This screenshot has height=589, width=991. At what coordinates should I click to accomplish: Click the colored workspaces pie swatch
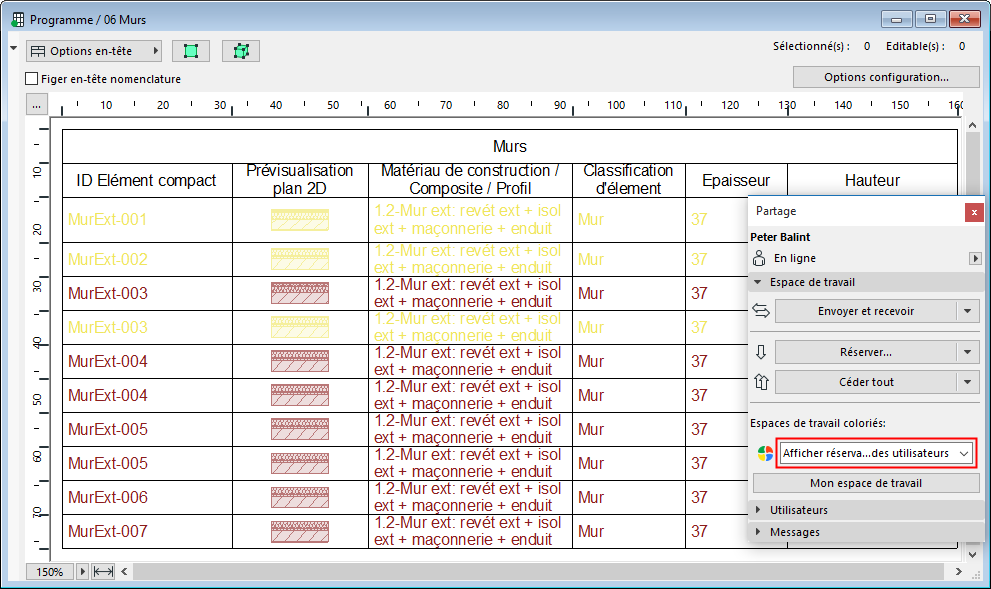point(764,453)
